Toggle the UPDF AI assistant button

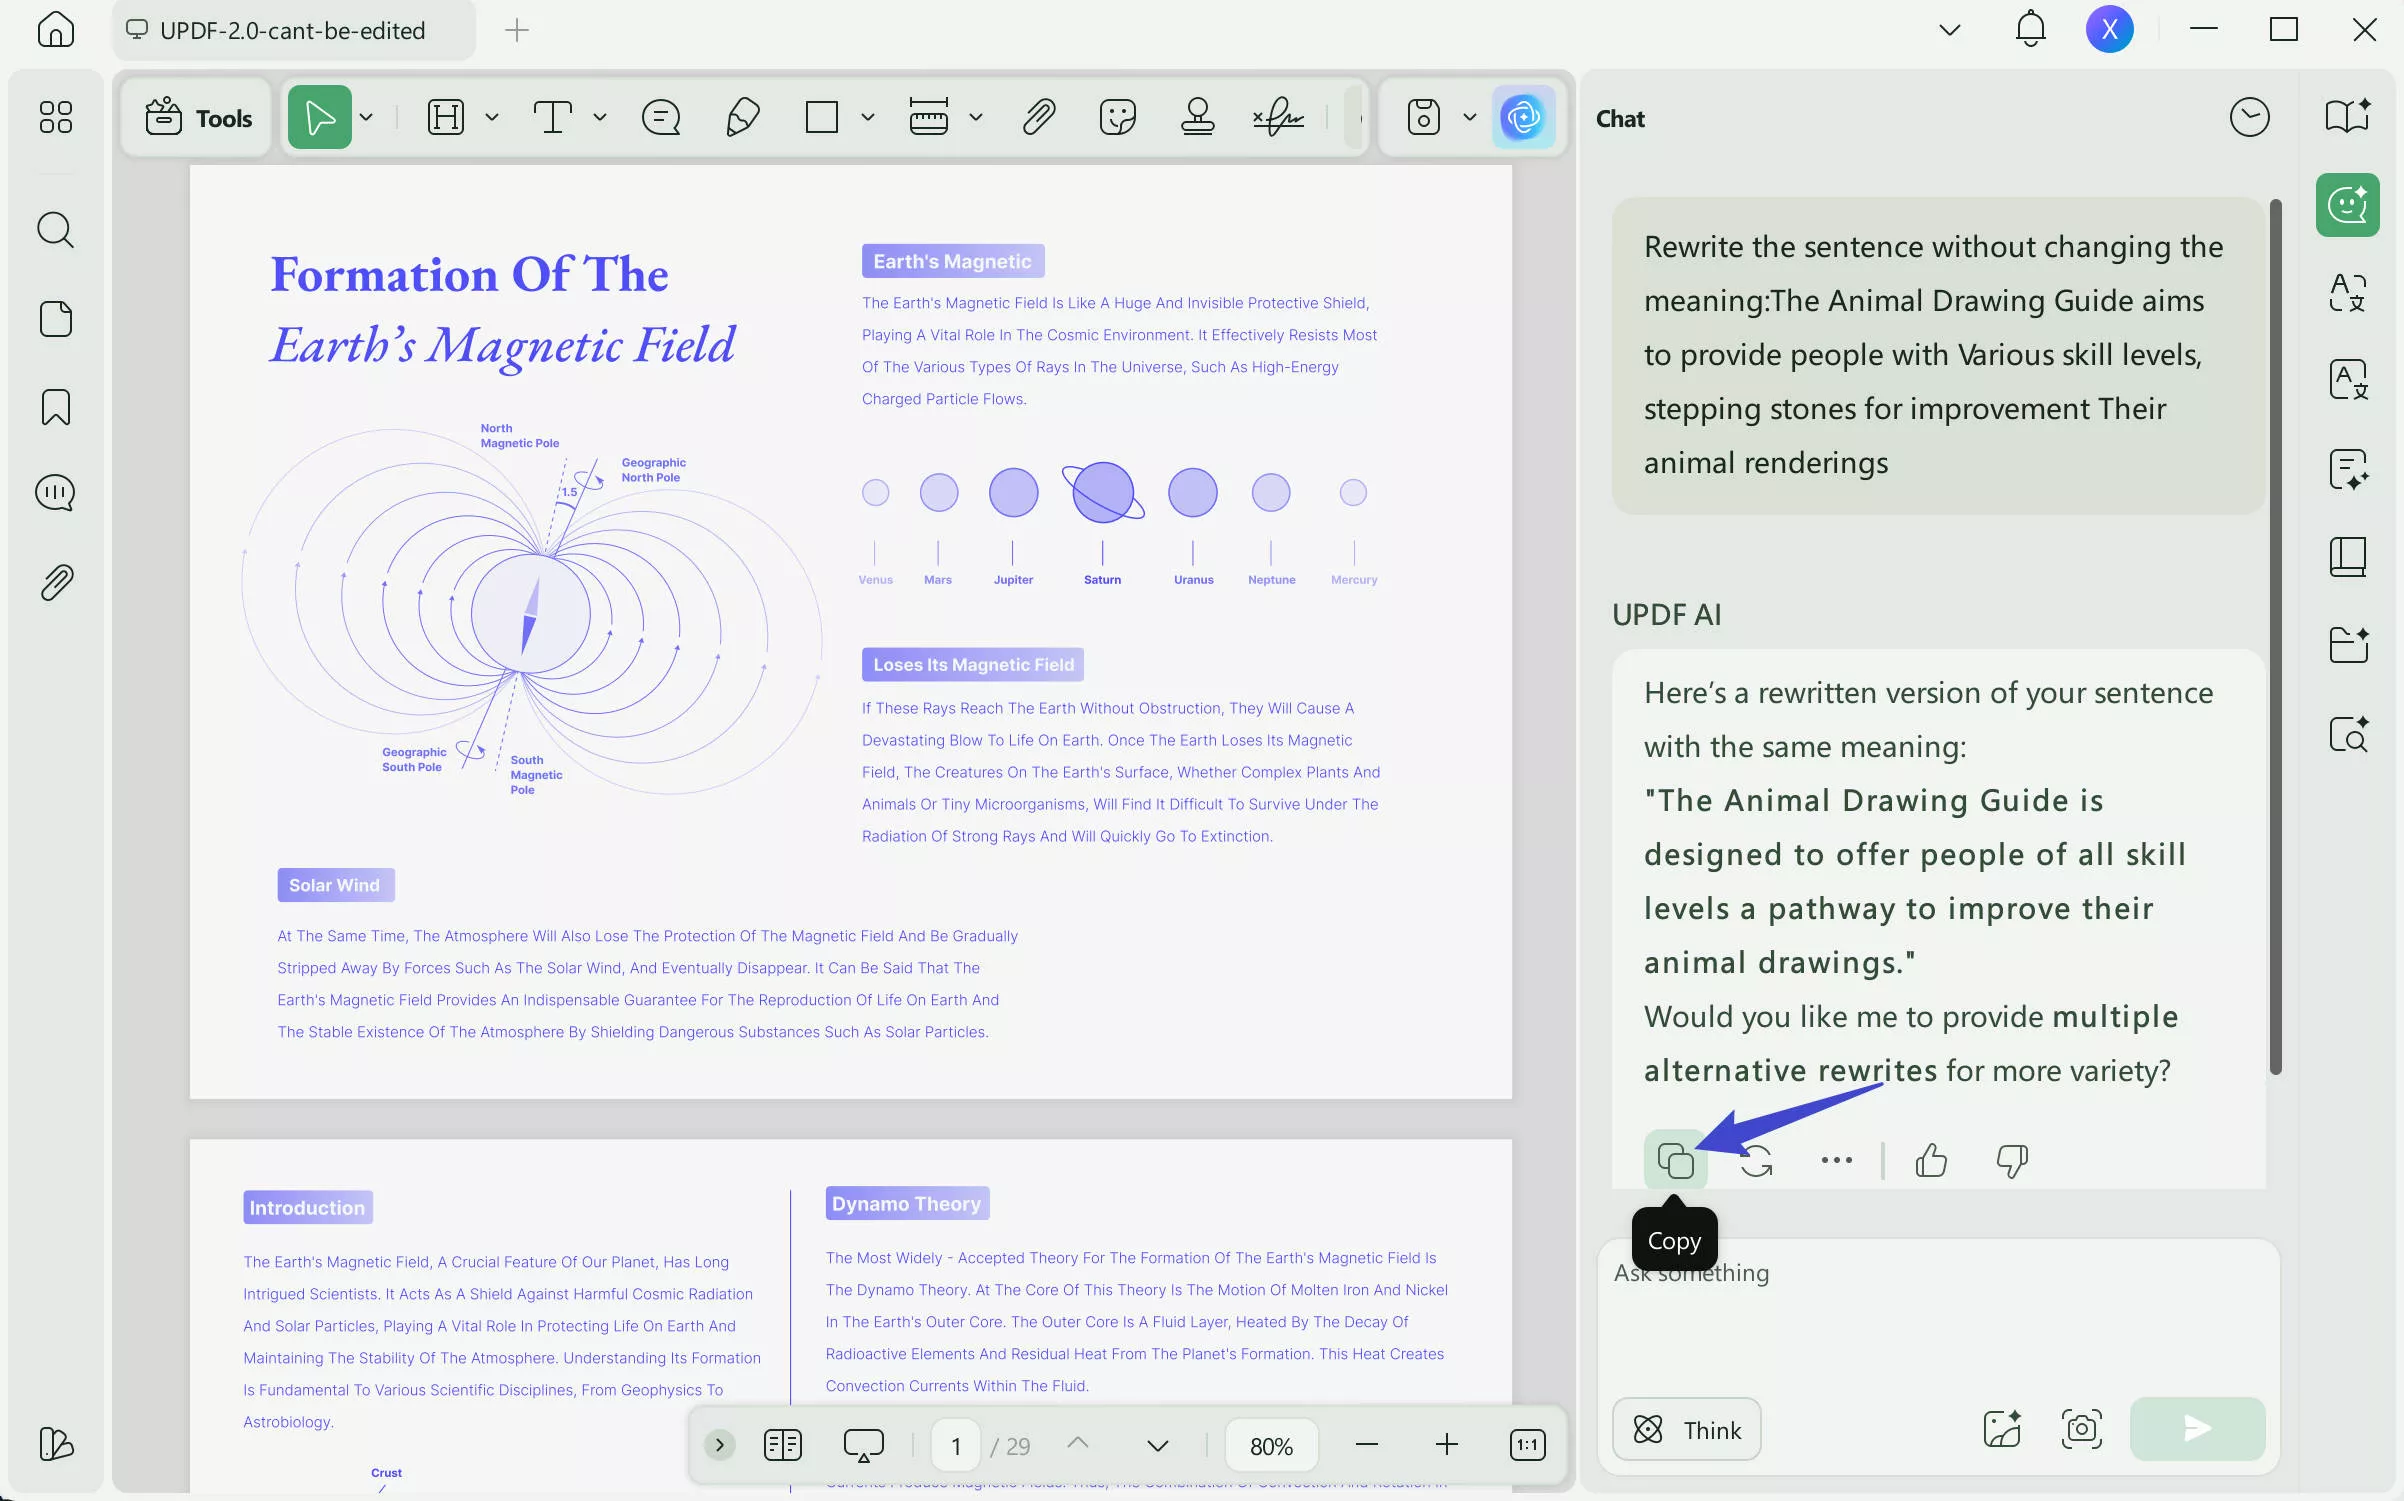1523,118
